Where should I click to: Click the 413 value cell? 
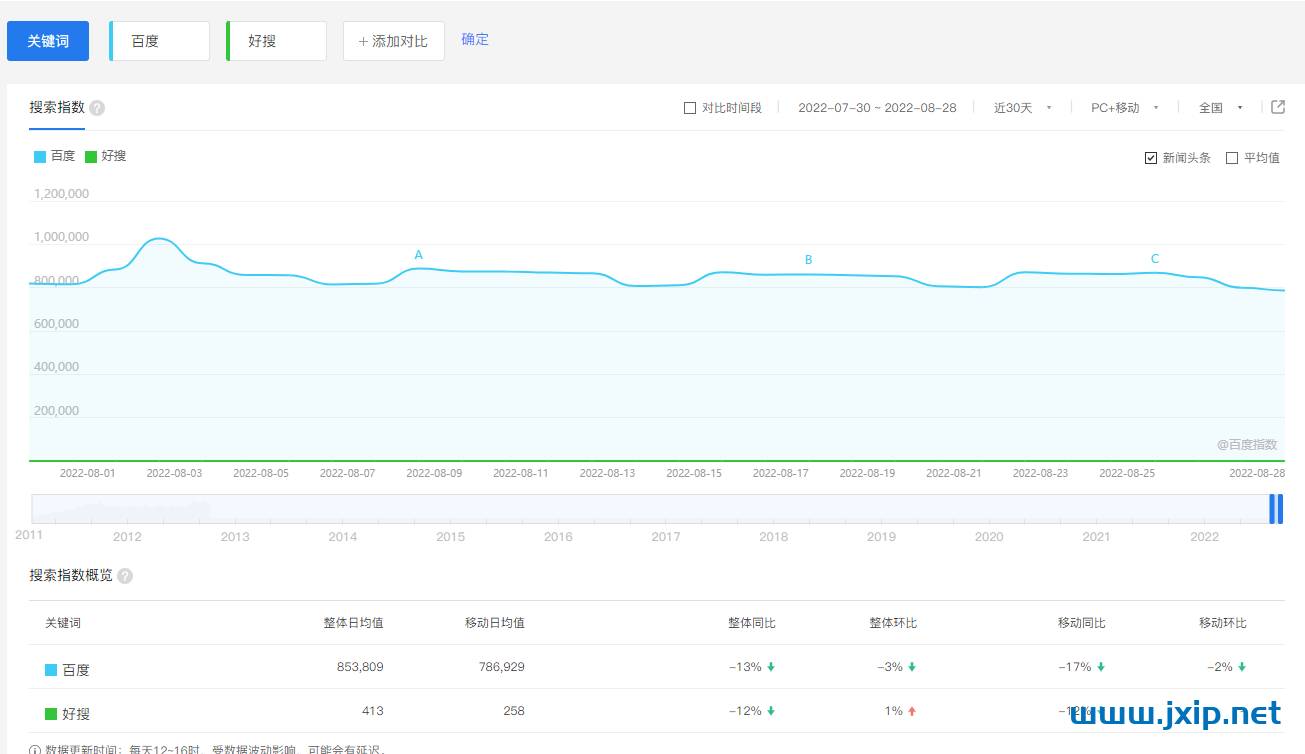point(372,711)
